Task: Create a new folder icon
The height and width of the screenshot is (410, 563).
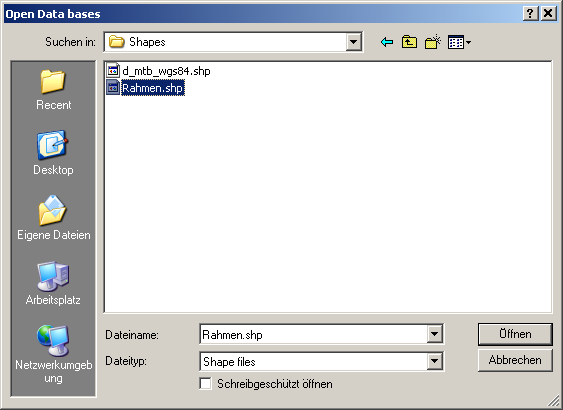Action: click(433, 42)
